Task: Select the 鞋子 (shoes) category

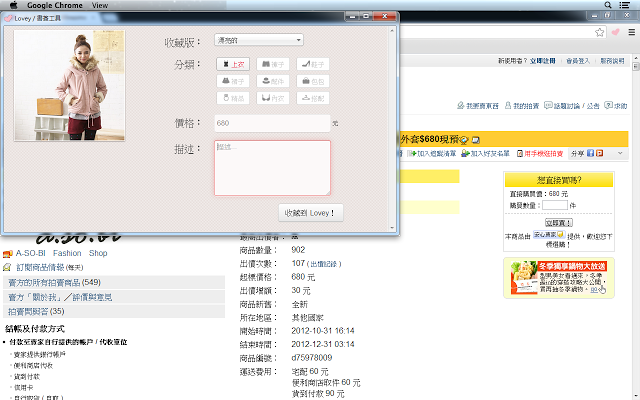Action: (x=314, y=64)
